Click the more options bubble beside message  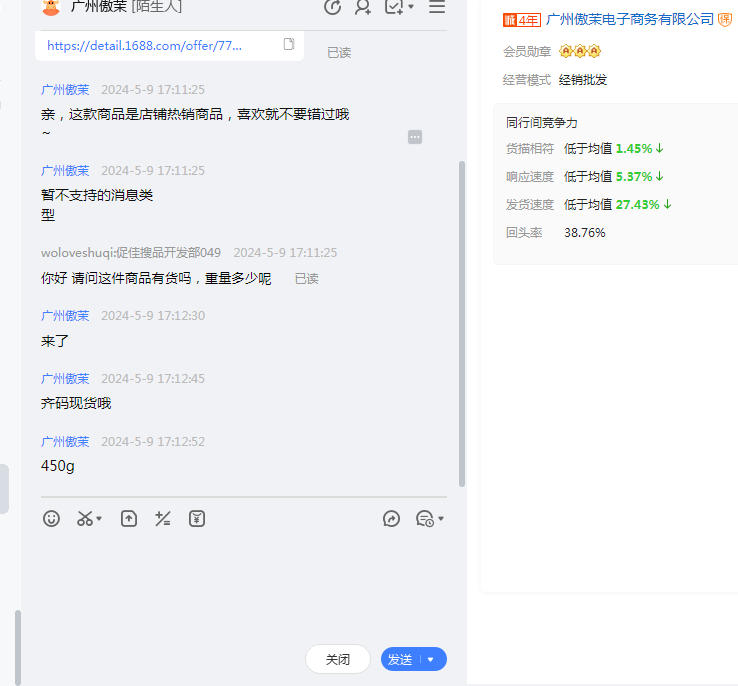415,137
